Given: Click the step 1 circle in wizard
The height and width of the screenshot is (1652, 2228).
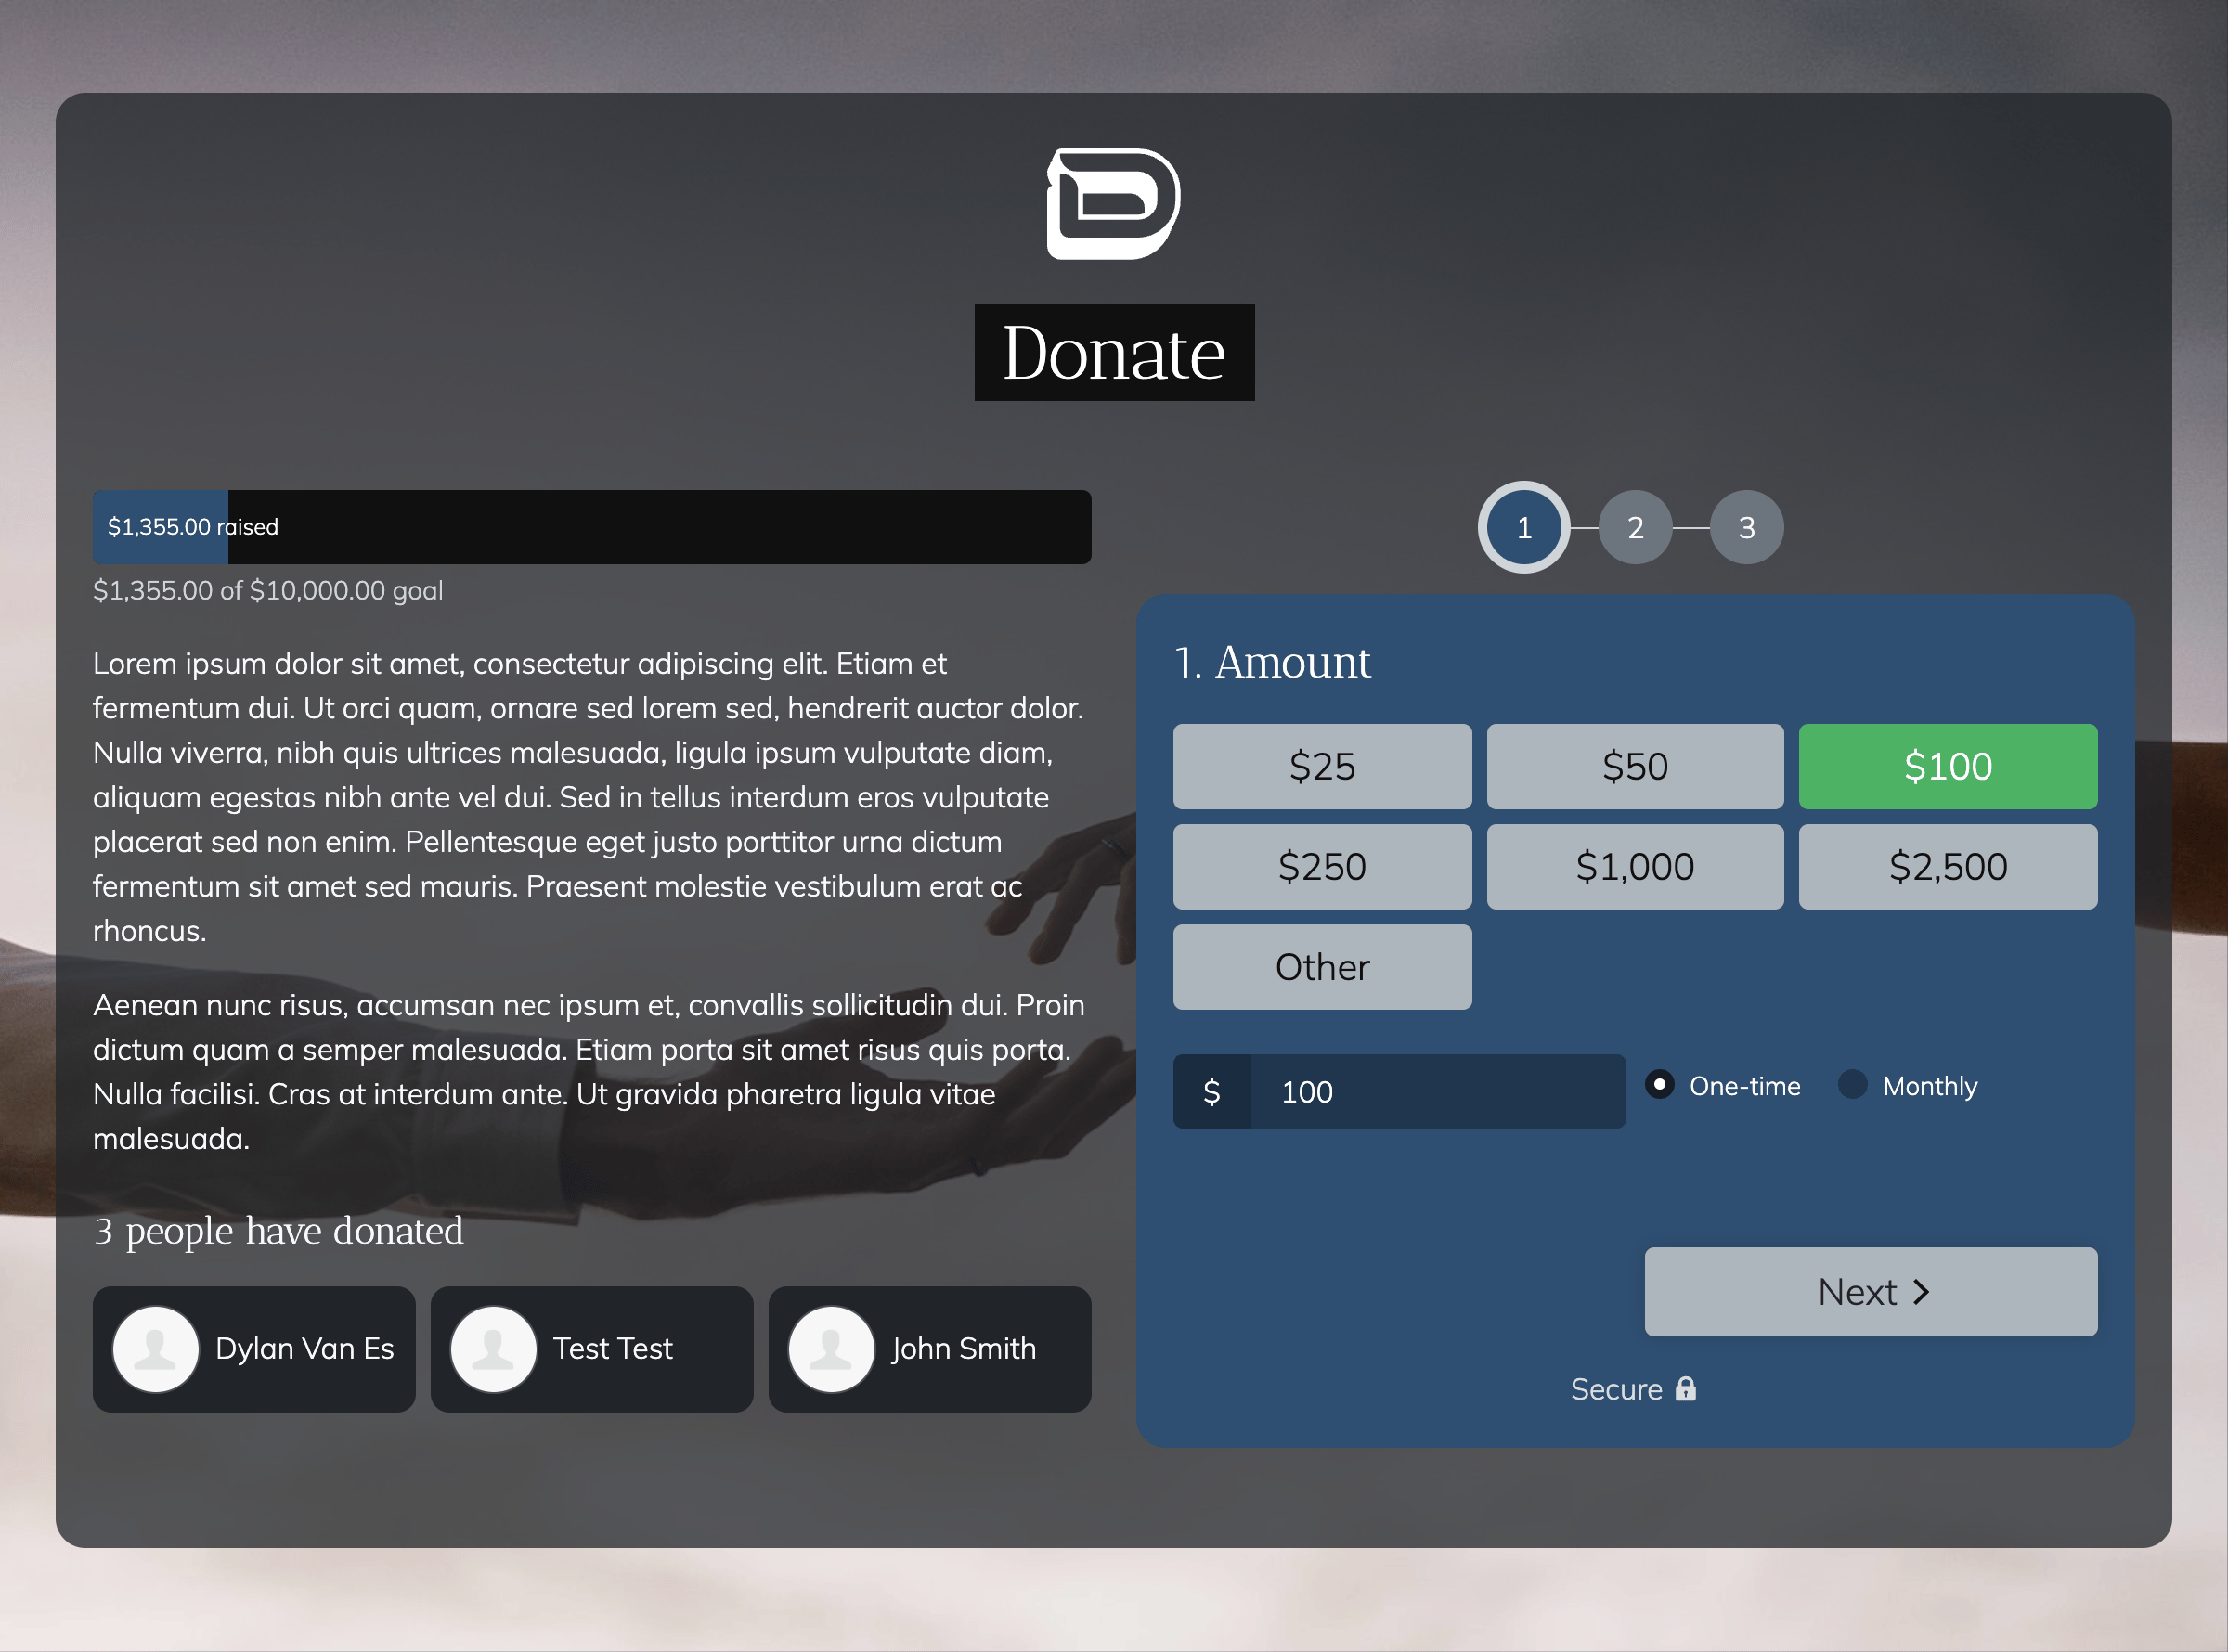Looking at the screenshot, I should [1523, 527].
